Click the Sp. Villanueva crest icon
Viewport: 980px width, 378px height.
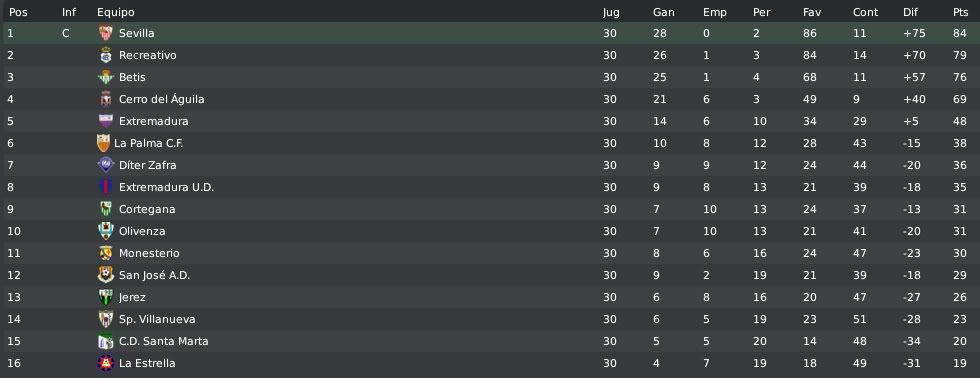point(106,319)
